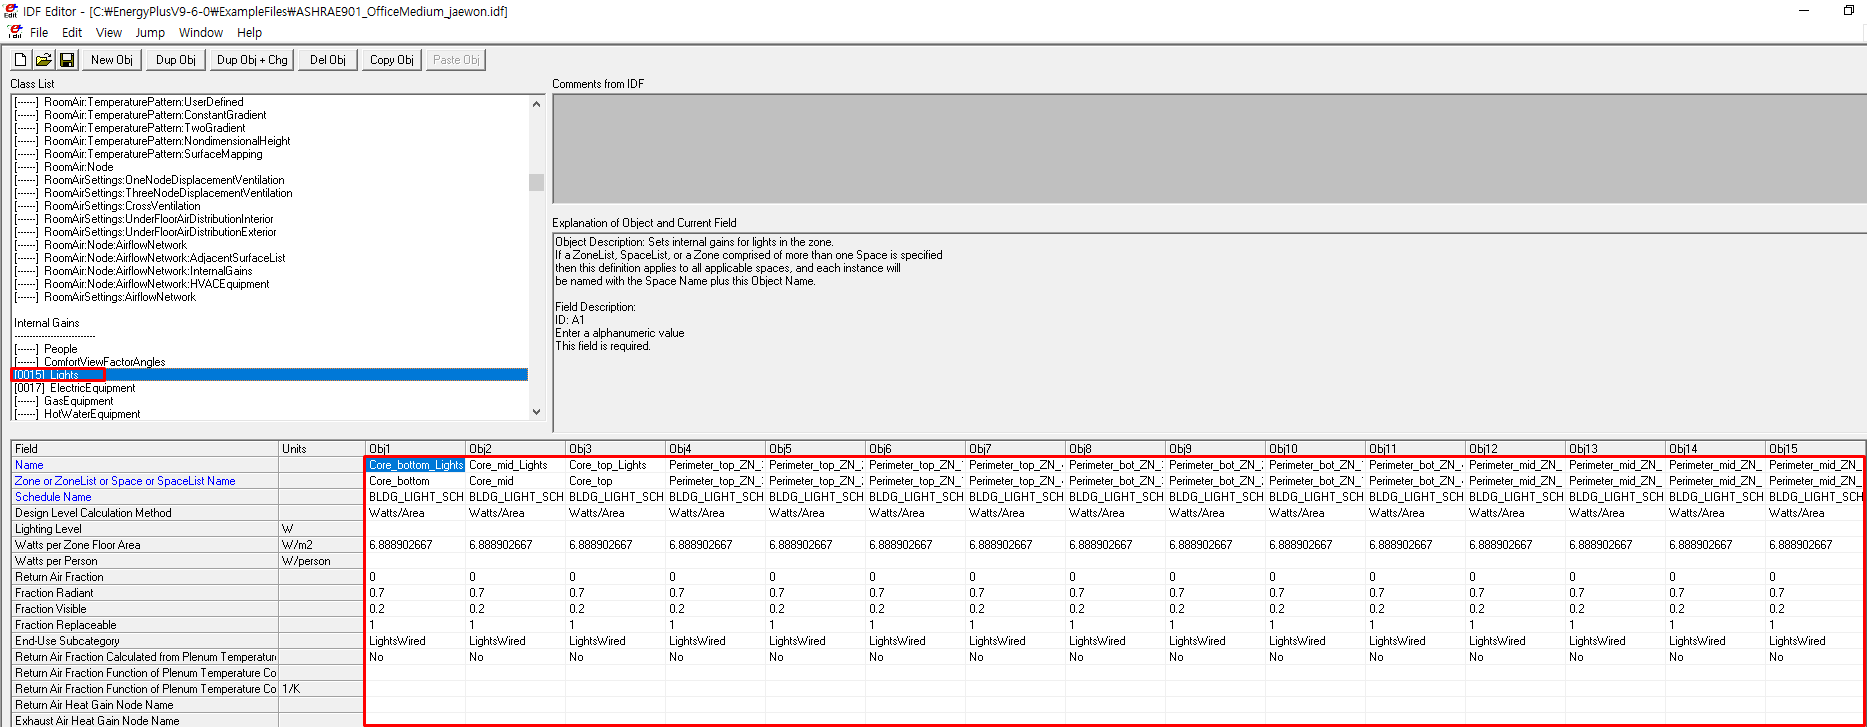Click the No cell in Obj4
This screenshot has width=1867, height=727.
pos(715,657)
